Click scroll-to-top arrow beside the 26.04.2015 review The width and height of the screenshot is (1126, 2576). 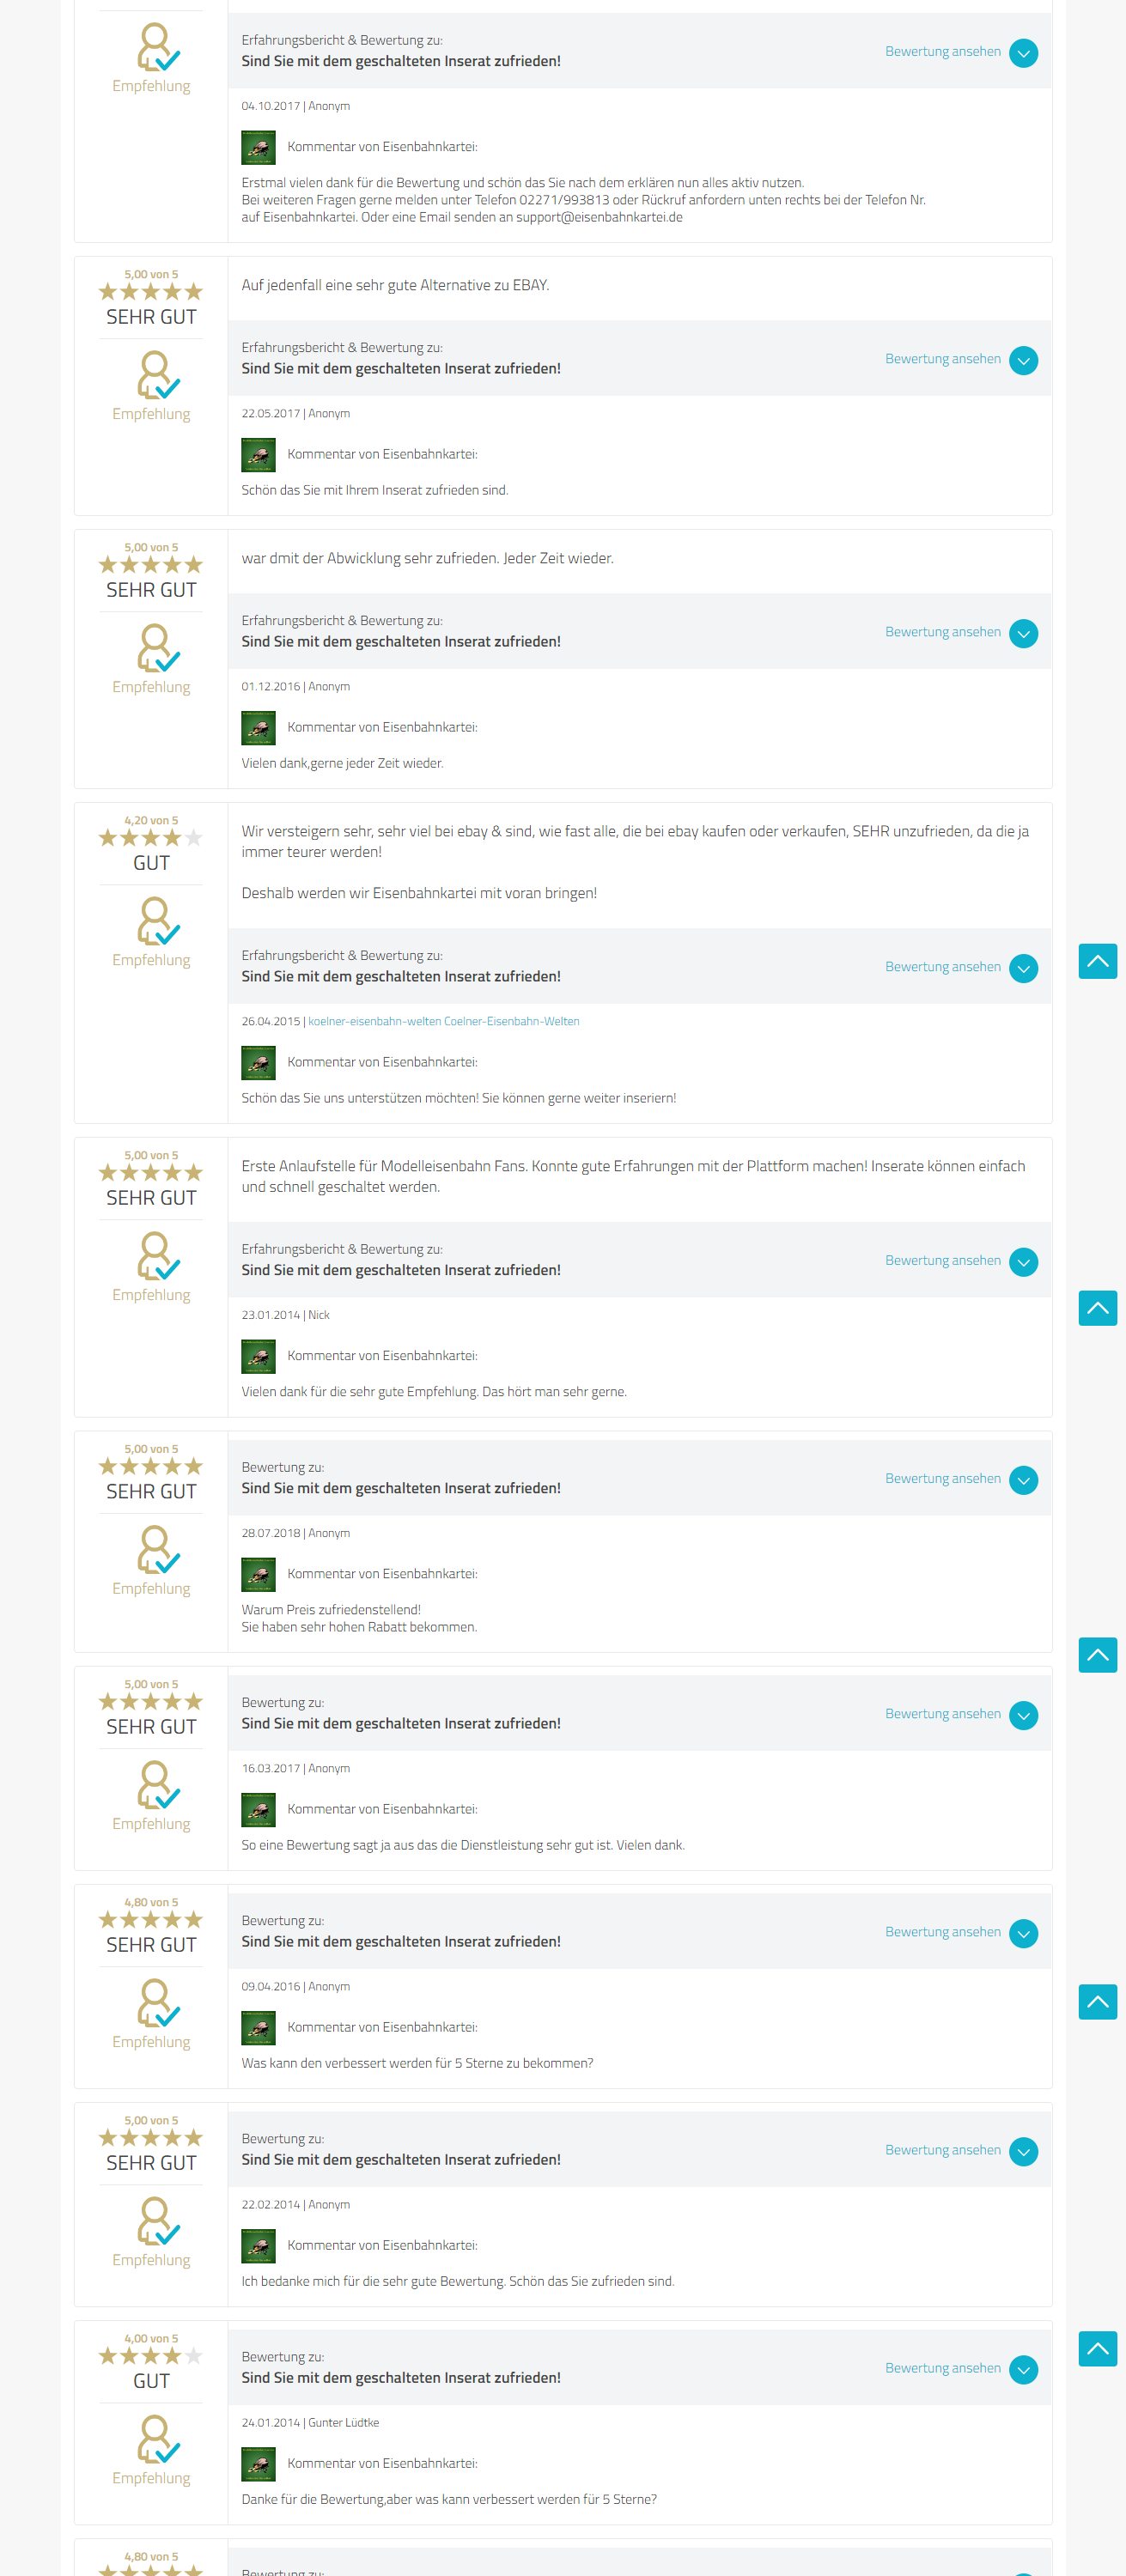point(1097,961)
